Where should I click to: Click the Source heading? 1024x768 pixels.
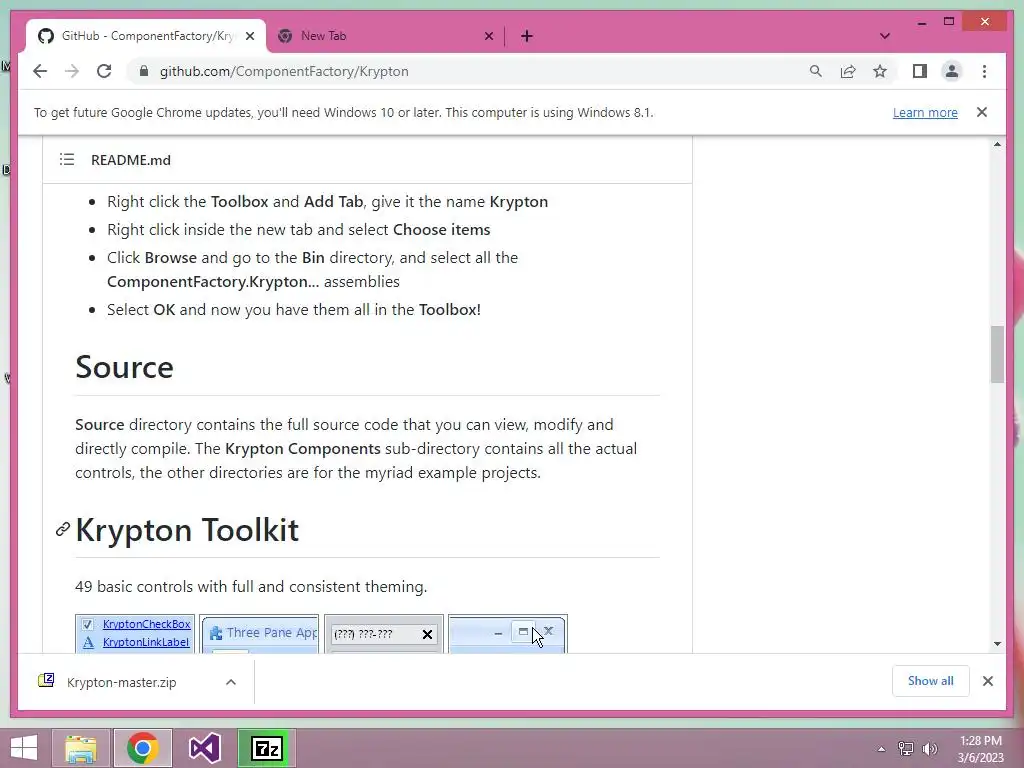pyautogui.click(x=124, y=367)
